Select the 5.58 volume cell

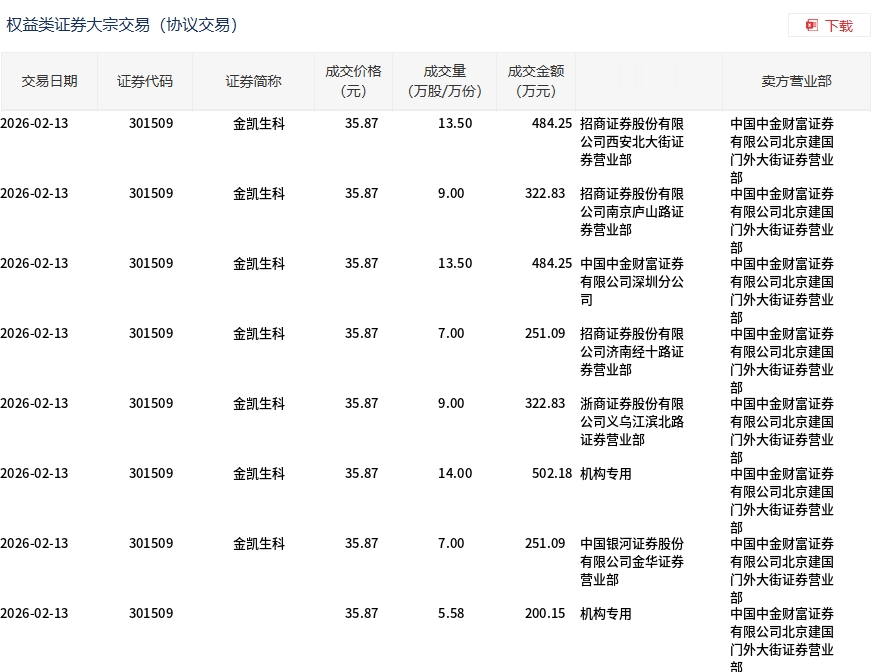point(451,613)
